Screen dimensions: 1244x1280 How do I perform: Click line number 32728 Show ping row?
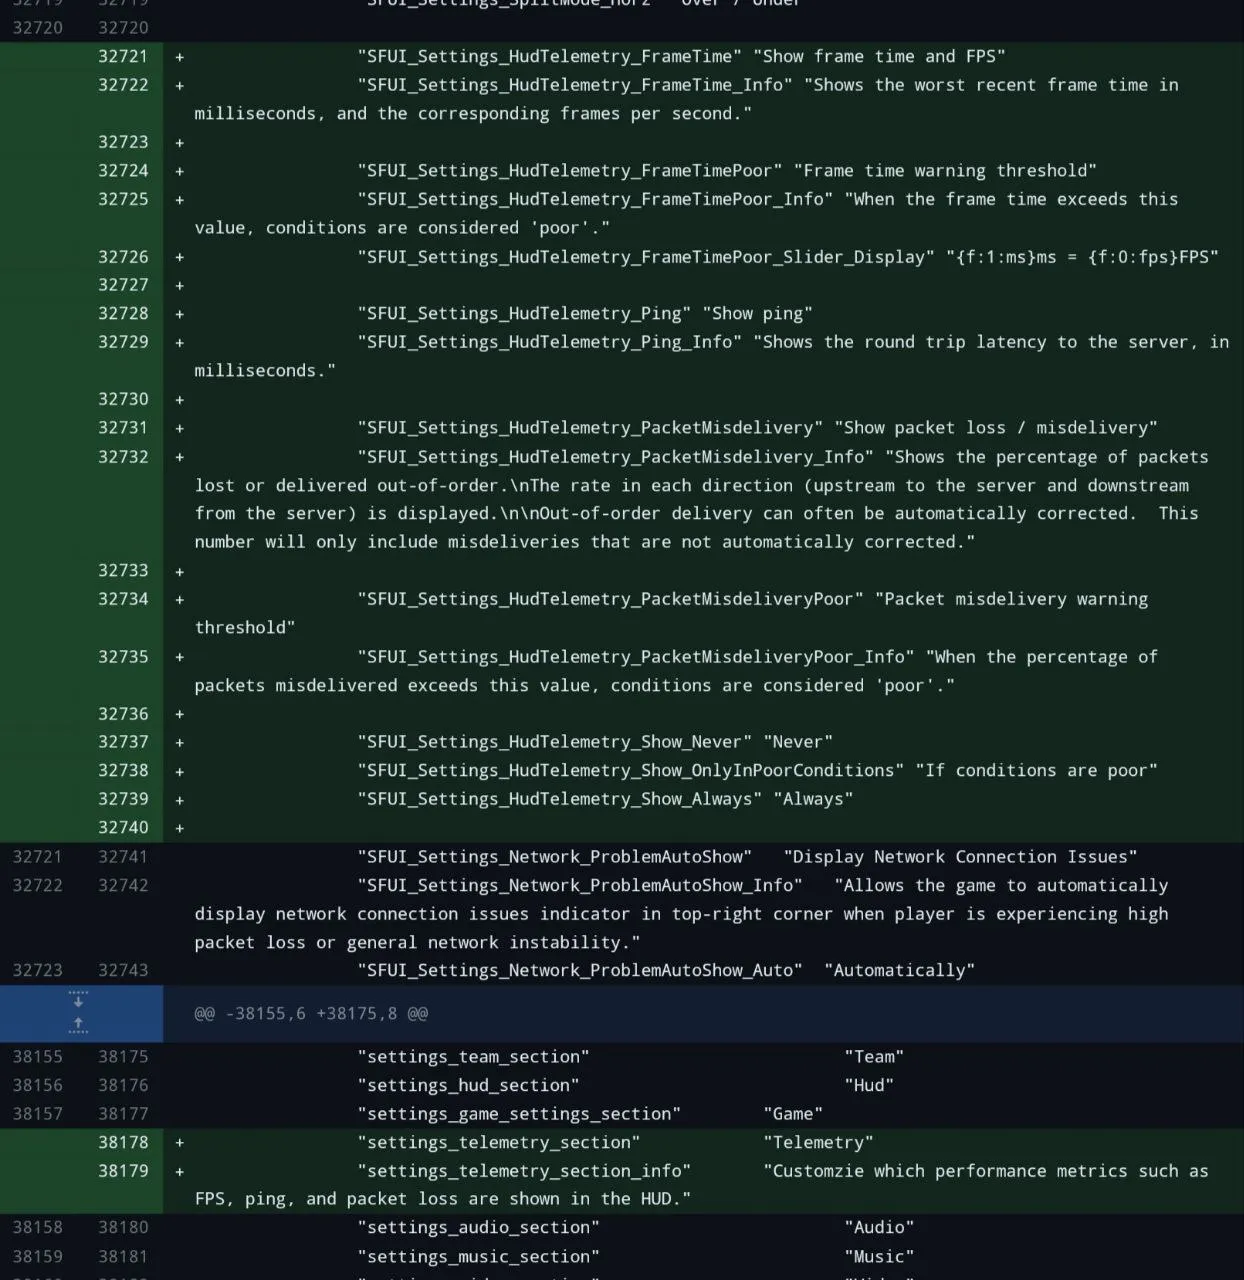[123, 314]
